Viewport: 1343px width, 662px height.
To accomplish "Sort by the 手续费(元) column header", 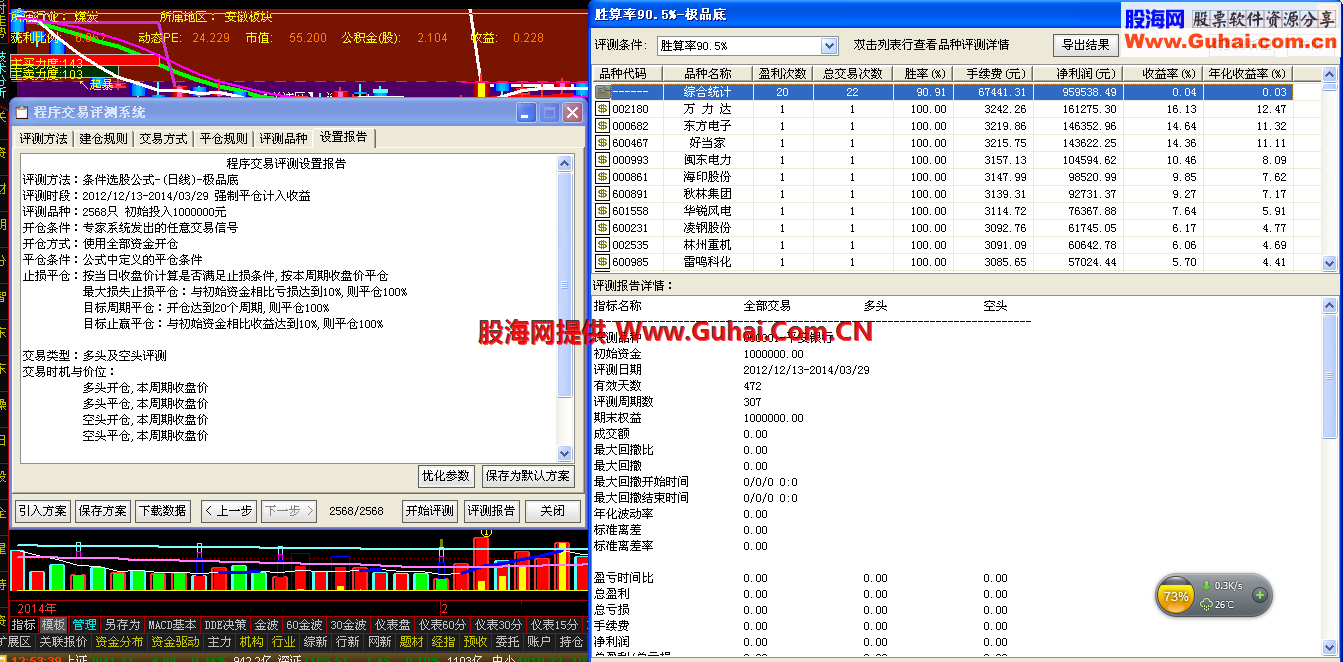I will 995,74.
